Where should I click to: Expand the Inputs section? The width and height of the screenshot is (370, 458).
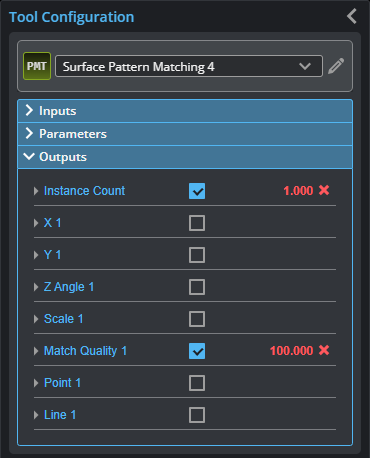[185, 111]
